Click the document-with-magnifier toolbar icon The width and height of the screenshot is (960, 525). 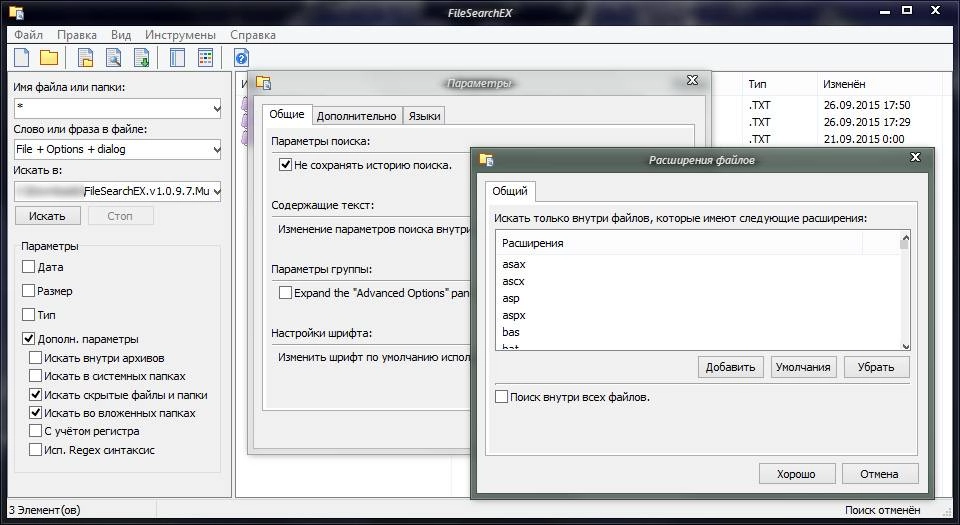tap(114, 58)
